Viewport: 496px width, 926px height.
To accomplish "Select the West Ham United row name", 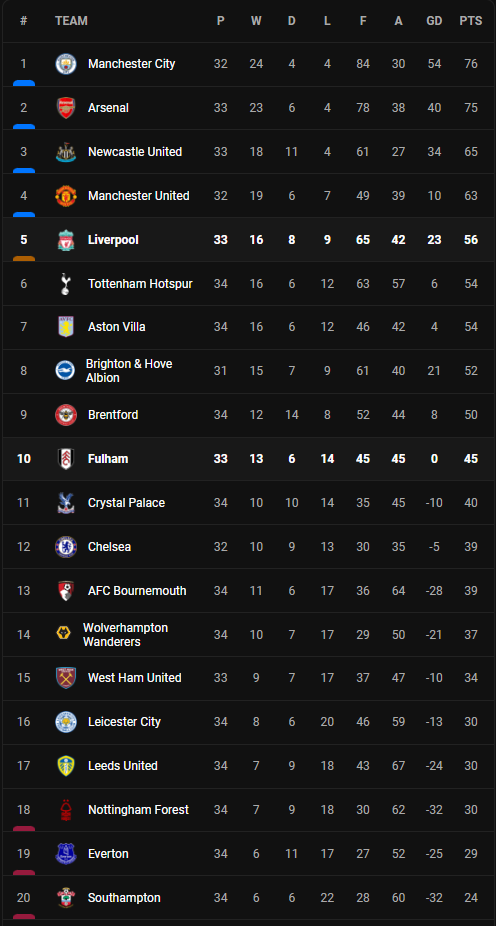I will pos(135,678).
